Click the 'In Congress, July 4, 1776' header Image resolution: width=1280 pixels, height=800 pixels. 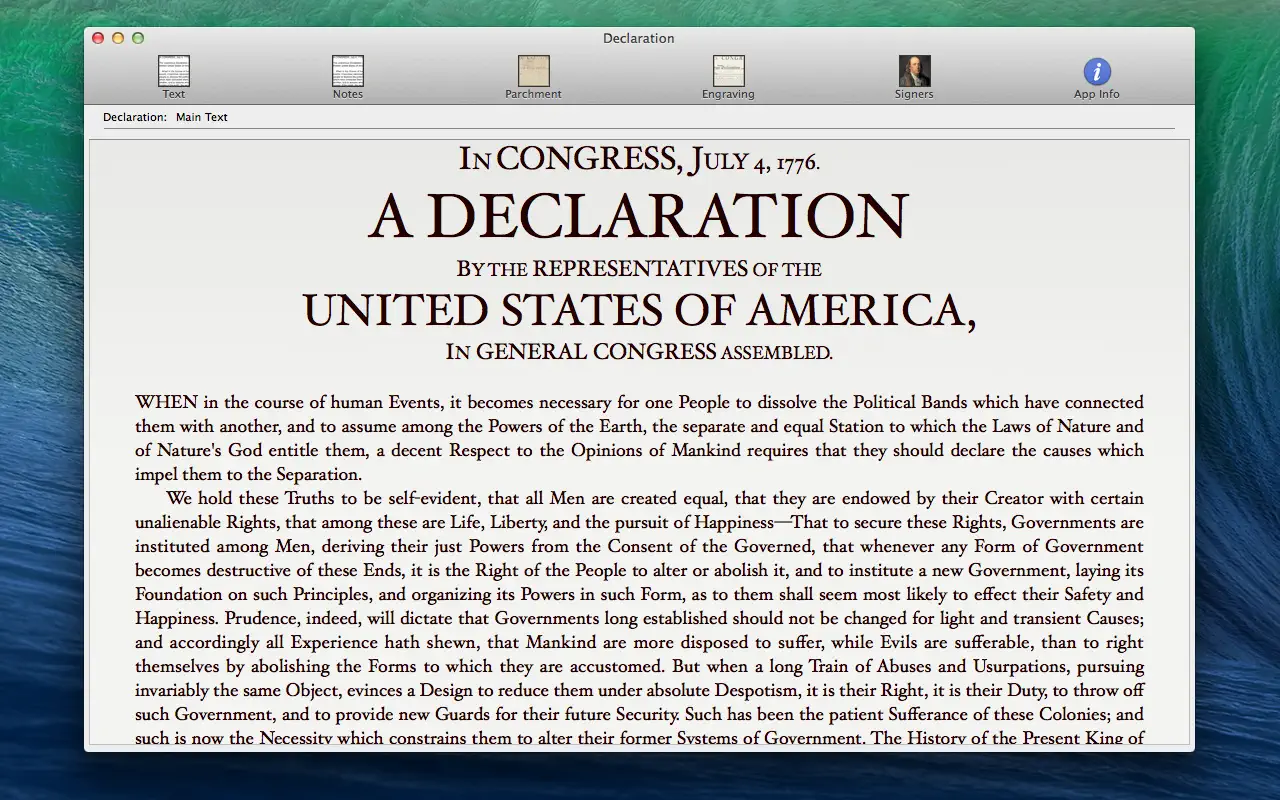click(x=639, y=158)
